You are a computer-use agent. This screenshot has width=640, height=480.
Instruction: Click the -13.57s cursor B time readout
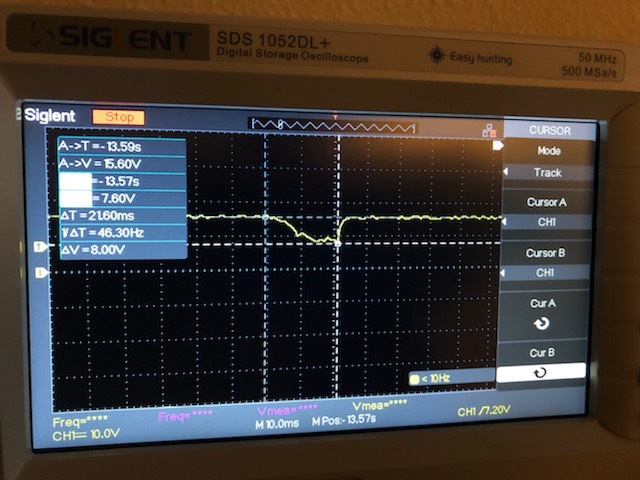pos(122,181)
